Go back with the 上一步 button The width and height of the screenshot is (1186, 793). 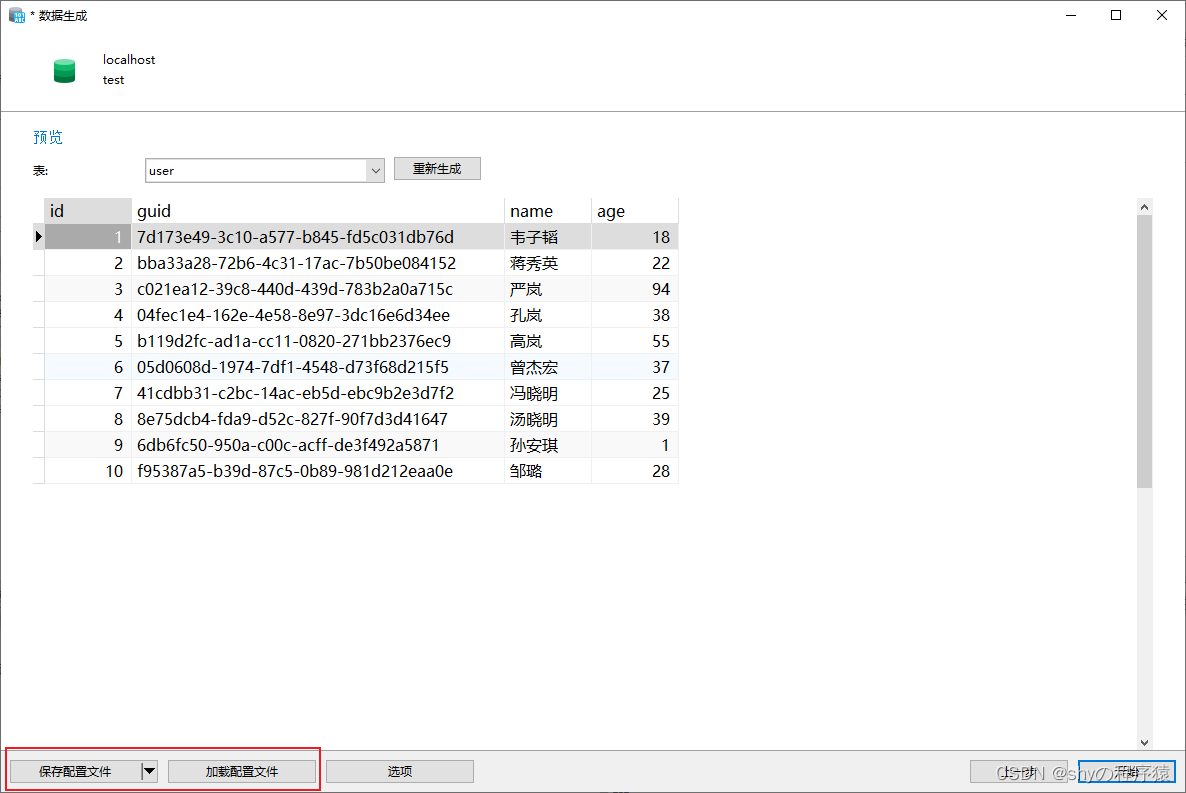[1019, 771]
